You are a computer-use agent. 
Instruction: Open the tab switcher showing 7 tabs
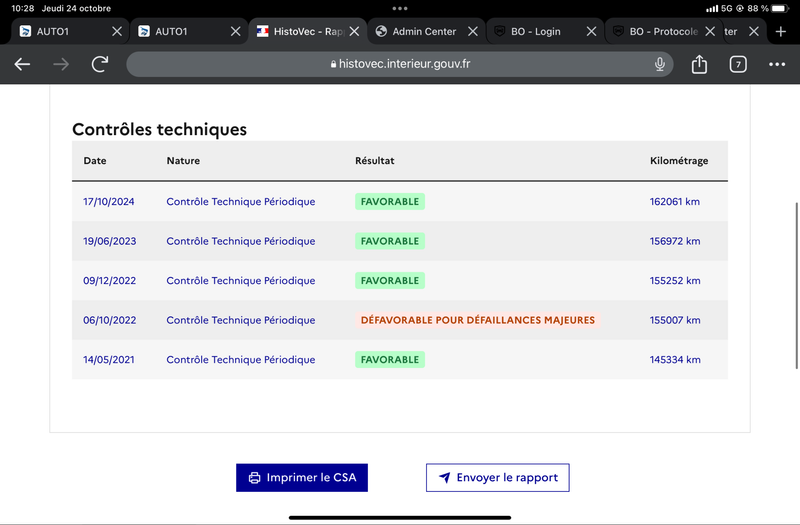pyautogui.click(x=738, y=64)
